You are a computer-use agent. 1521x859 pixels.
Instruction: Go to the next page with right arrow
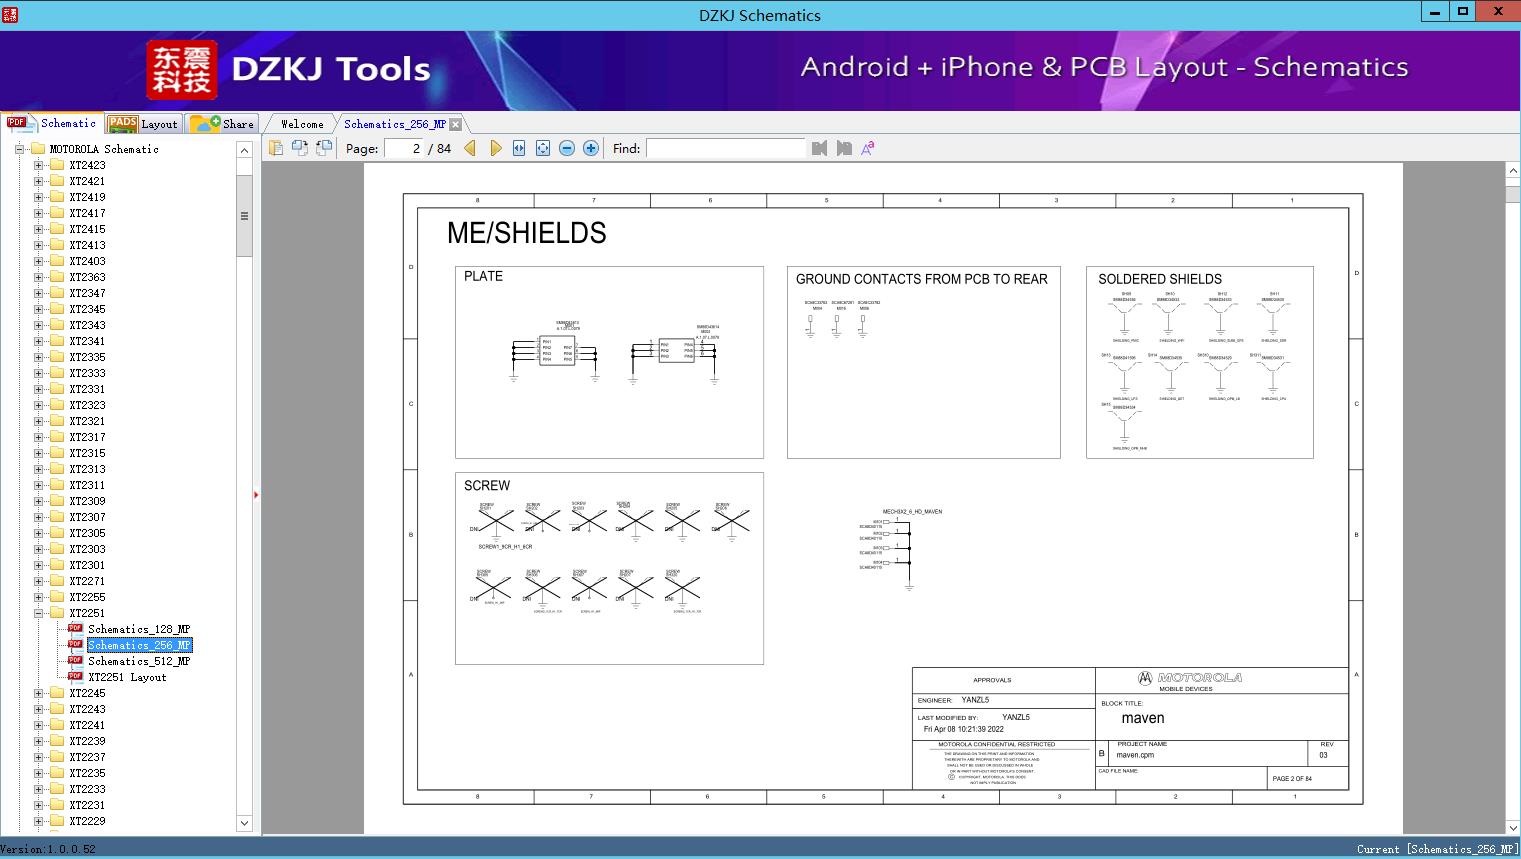pos(496,148)
